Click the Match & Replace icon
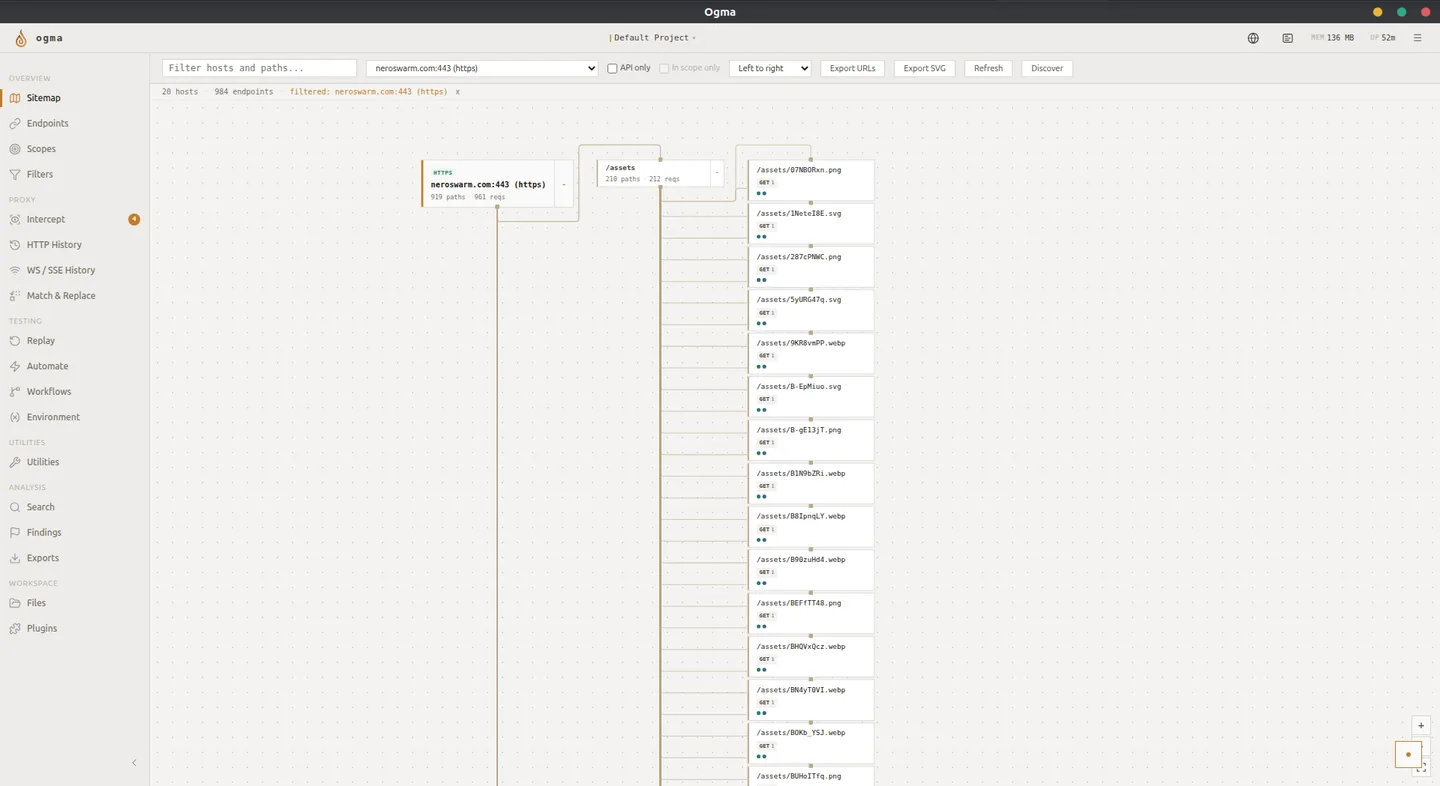The height and width of the screenshot is (786, 1440). point(15,296)
